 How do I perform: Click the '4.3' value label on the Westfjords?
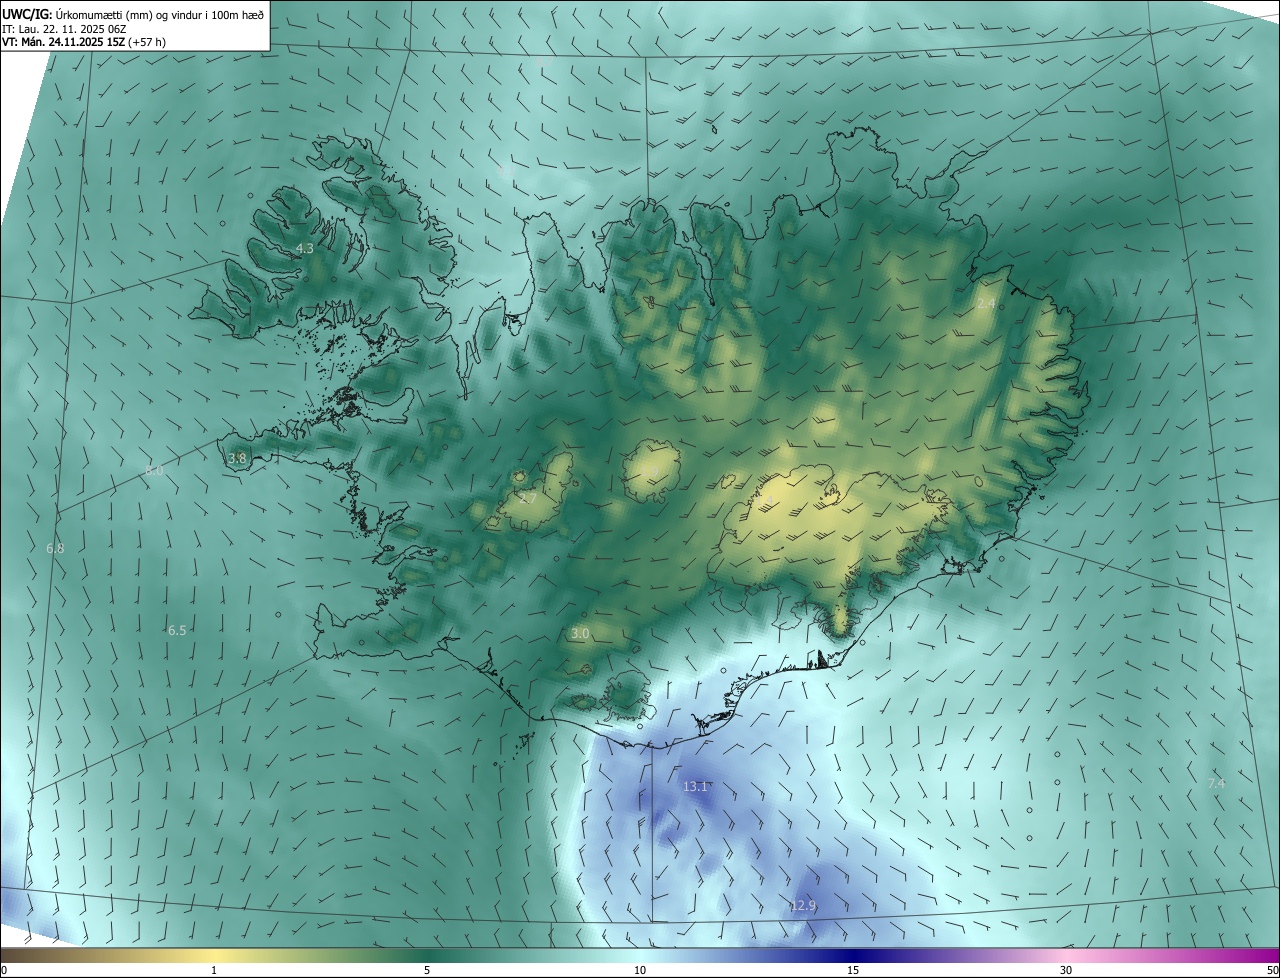pyautogui.click(x=305, y=248)
